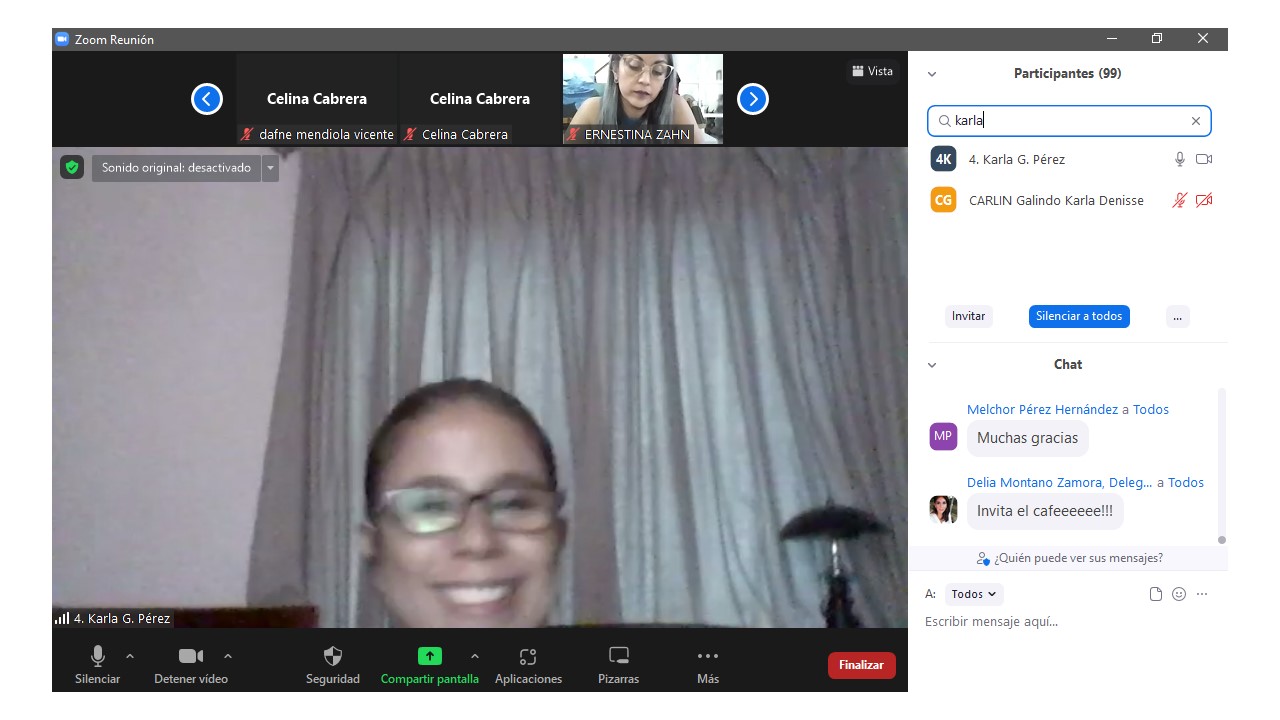Restore down the Zoom Reunión window

pos(1157,39)
